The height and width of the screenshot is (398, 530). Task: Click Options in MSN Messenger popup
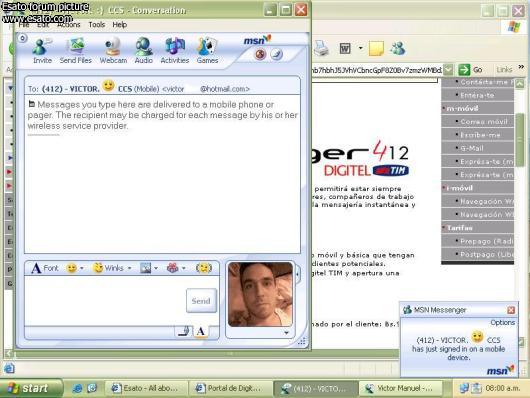pos(503,323)
